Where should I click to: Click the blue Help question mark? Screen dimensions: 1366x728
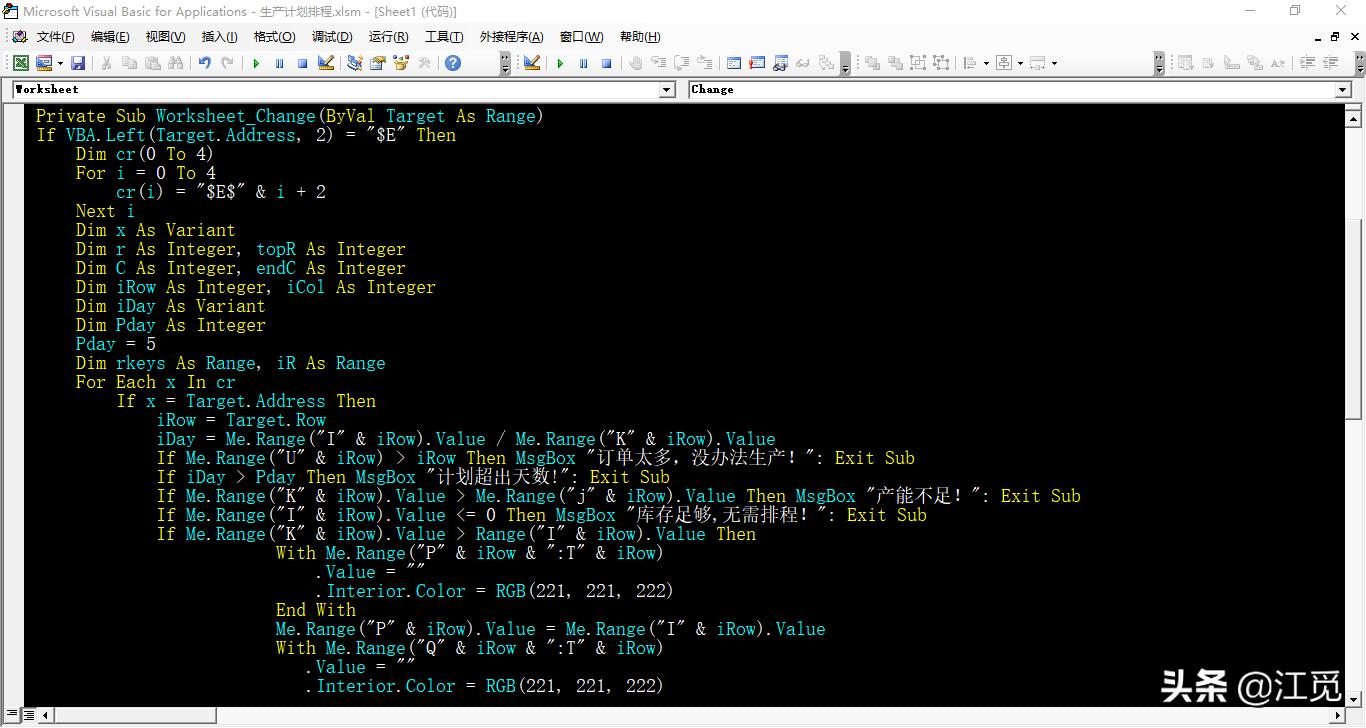click(453, 63)
